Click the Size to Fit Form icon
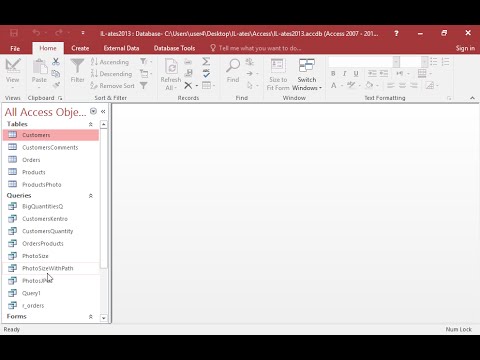480x360 pixels. pos(278,66)
